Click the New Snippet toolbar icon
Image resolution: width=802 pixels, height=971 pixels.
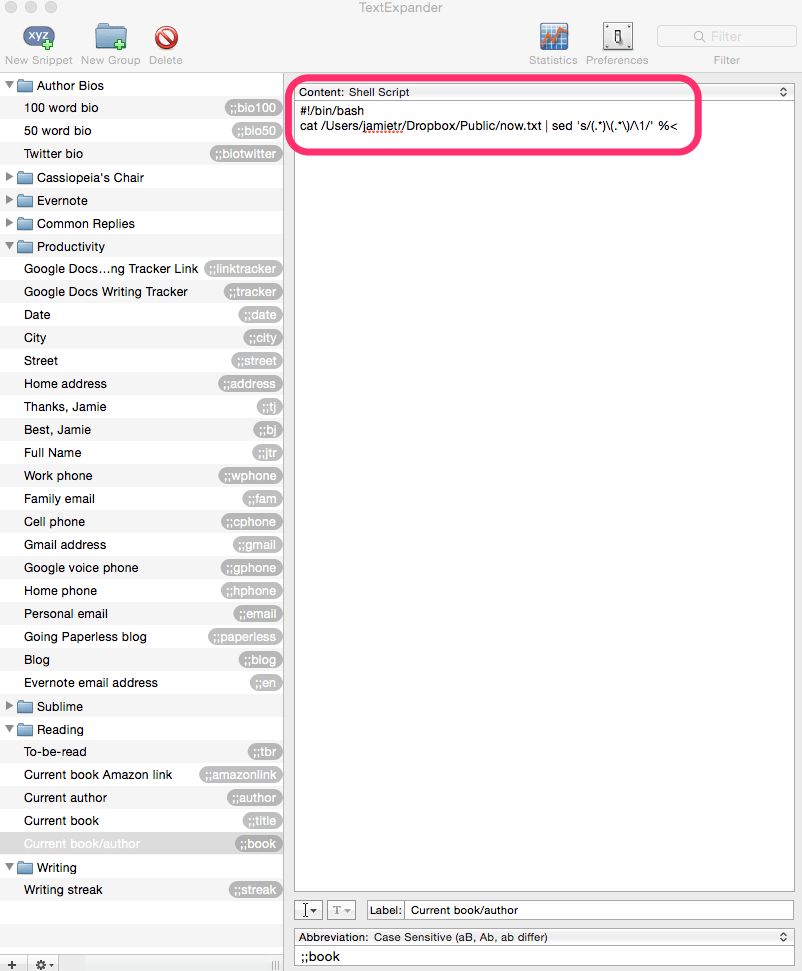(39, 38)
